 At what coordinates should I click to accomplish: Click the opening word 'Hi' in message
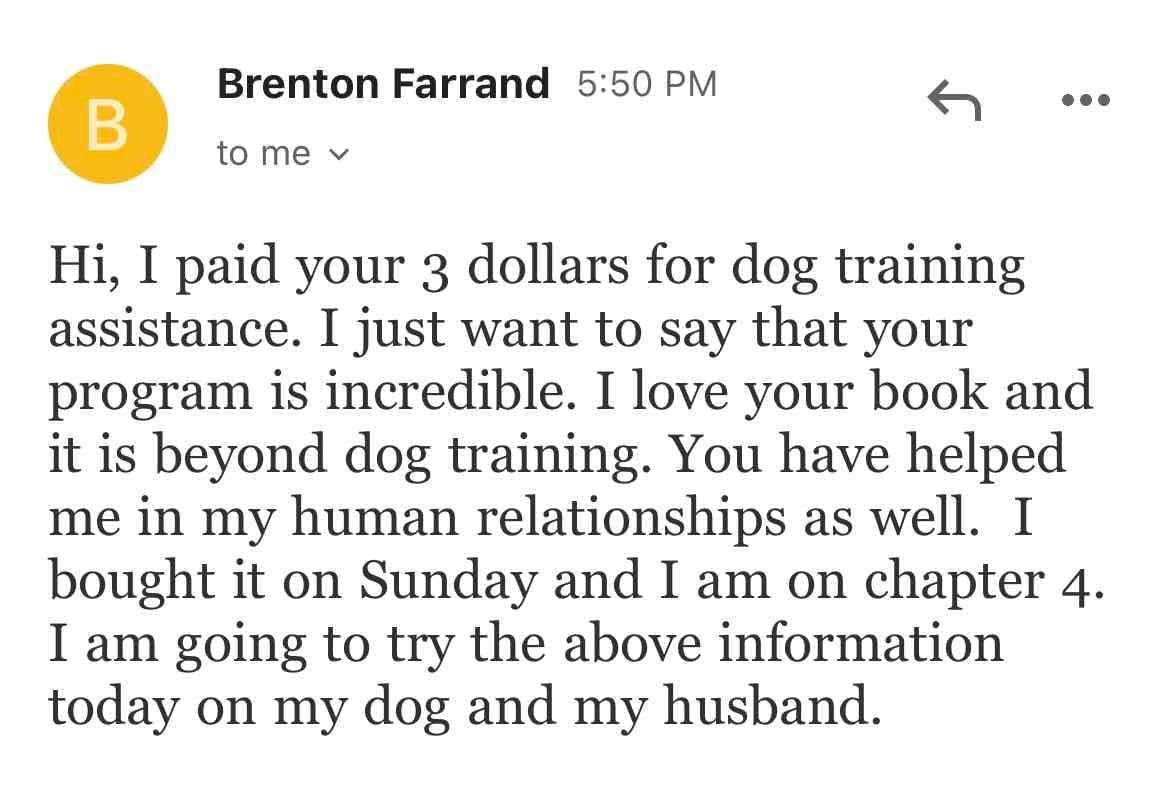click(78, 265)
